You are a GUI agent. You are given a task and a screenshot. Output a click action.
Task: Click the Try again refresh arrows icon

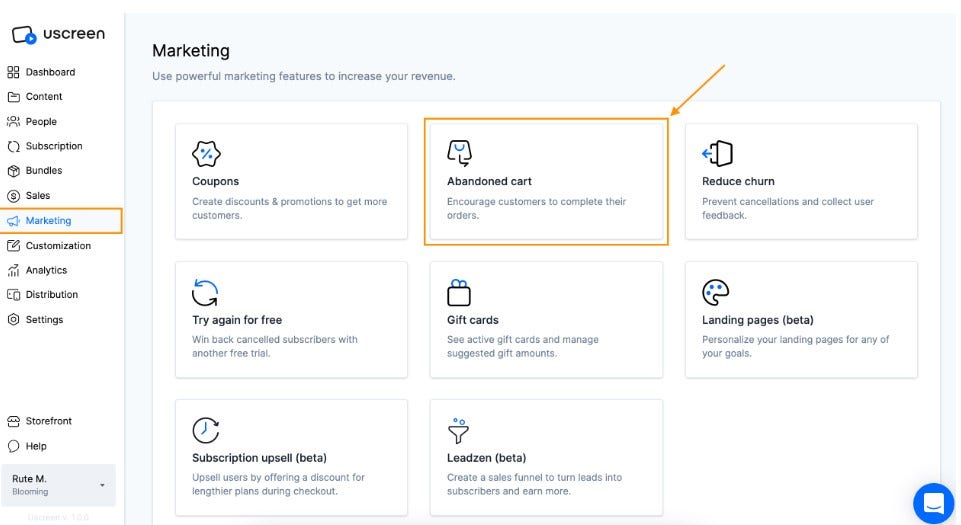coord(205,292)
